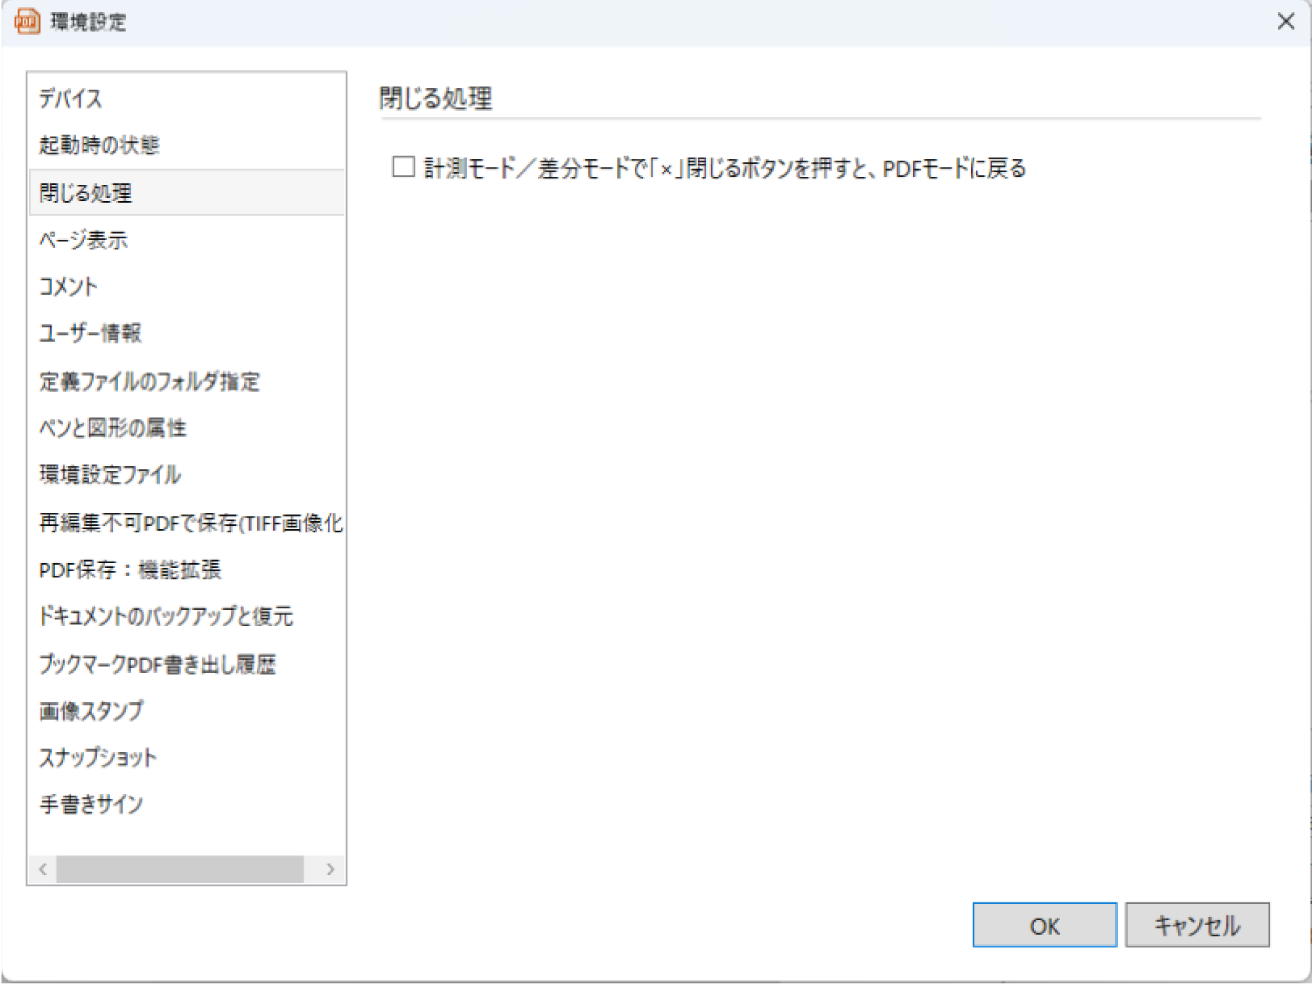Screen dimensions: 1312x984
Task: Select 定義ファイルのフォルダ指定 item
Action: 149,381
